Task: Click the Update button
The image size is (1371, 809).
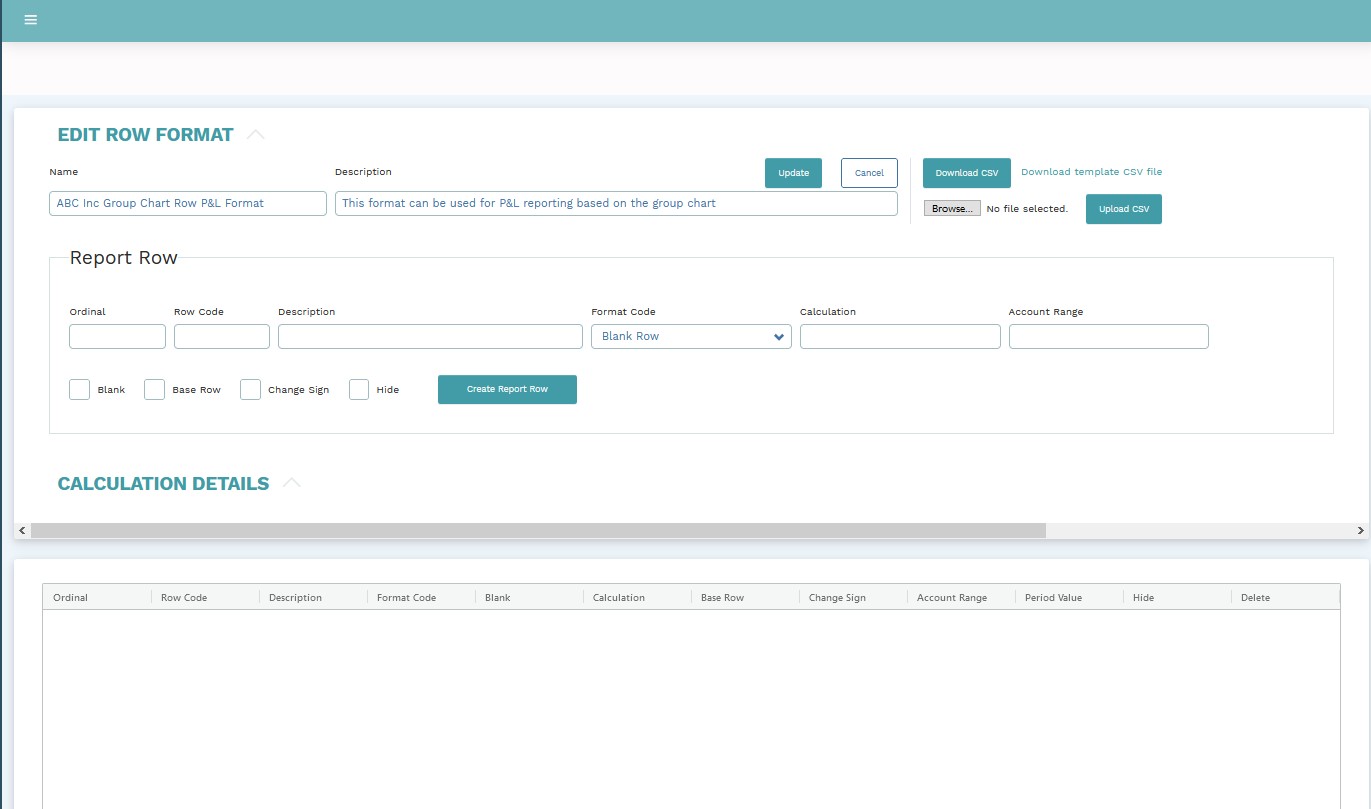Action: [x=793, y=173]
